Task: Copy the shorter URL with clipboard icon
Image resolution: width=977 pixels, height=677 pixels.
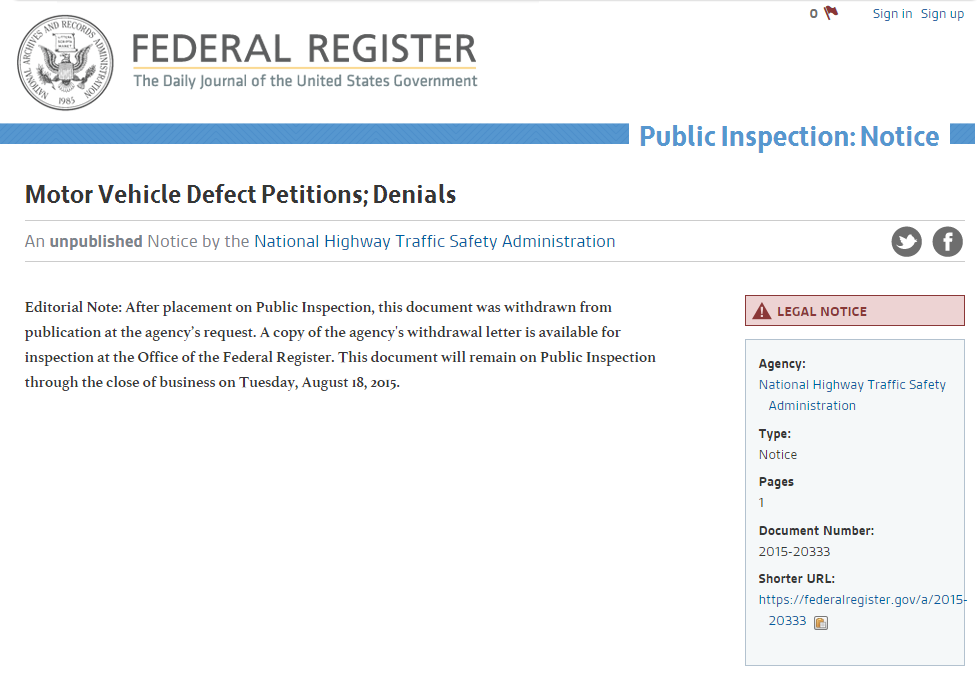Action: [821, 622]
